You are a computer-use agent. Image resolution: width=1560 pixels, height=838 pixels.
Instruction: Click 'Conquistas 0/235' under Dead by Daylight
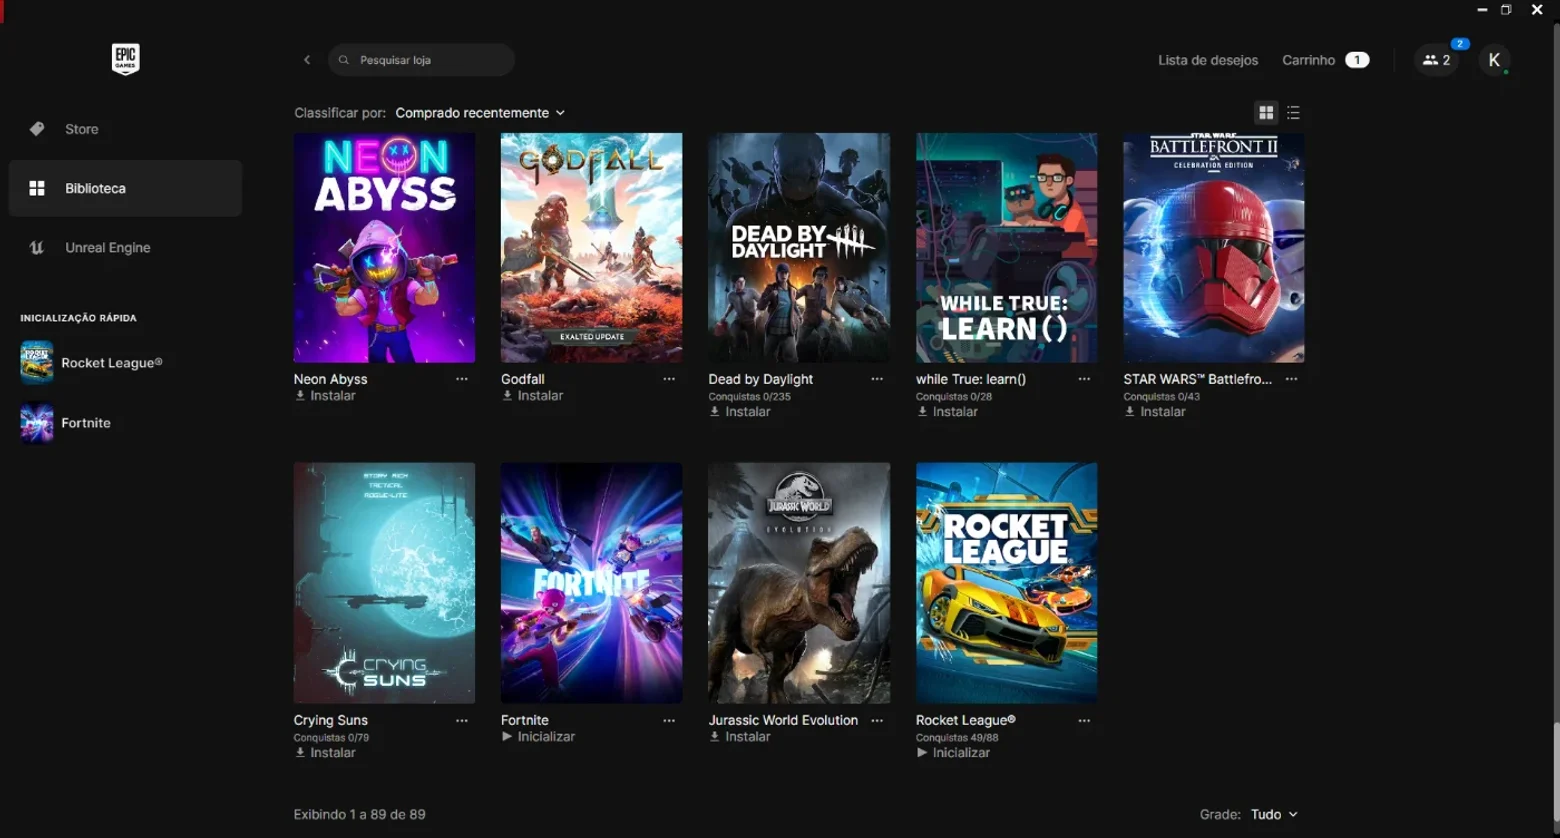[750, 397]
